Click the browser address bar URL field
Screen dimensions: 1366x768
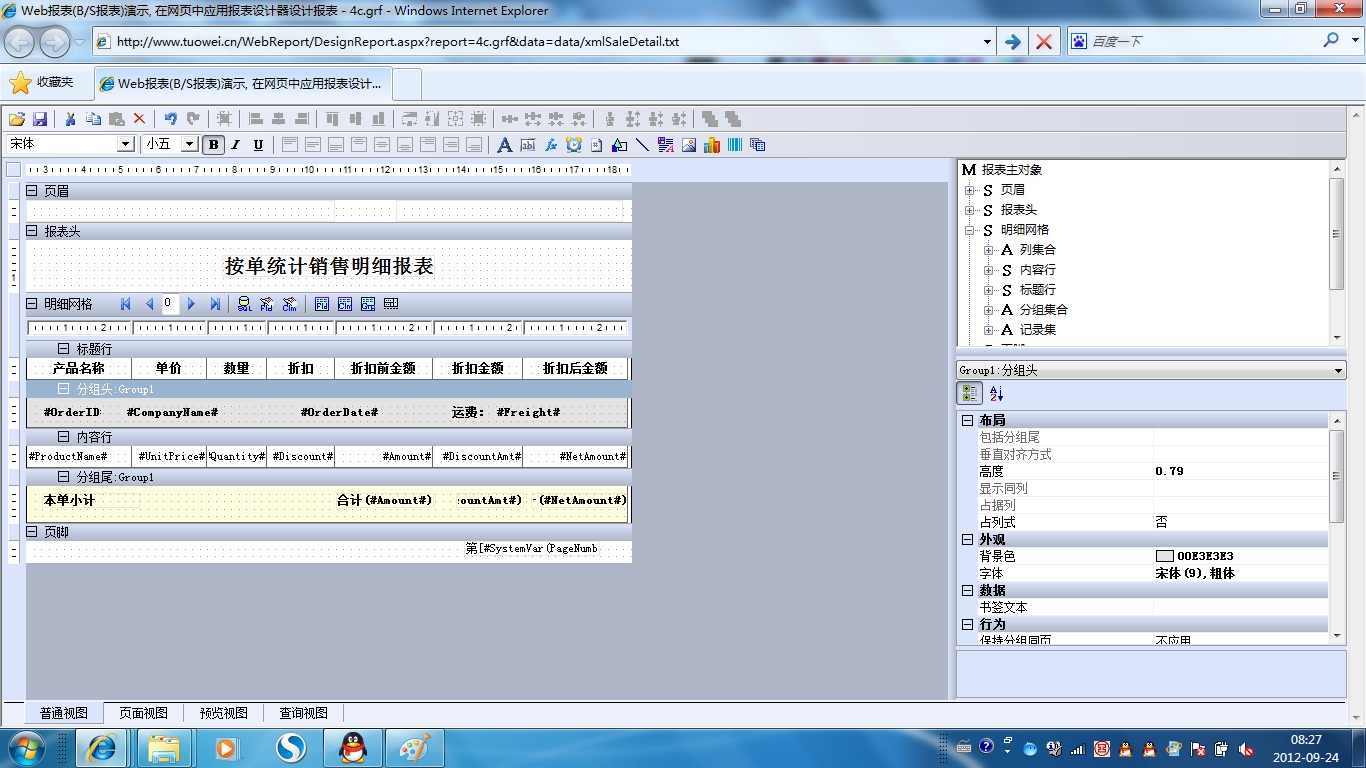coord(540,42)
